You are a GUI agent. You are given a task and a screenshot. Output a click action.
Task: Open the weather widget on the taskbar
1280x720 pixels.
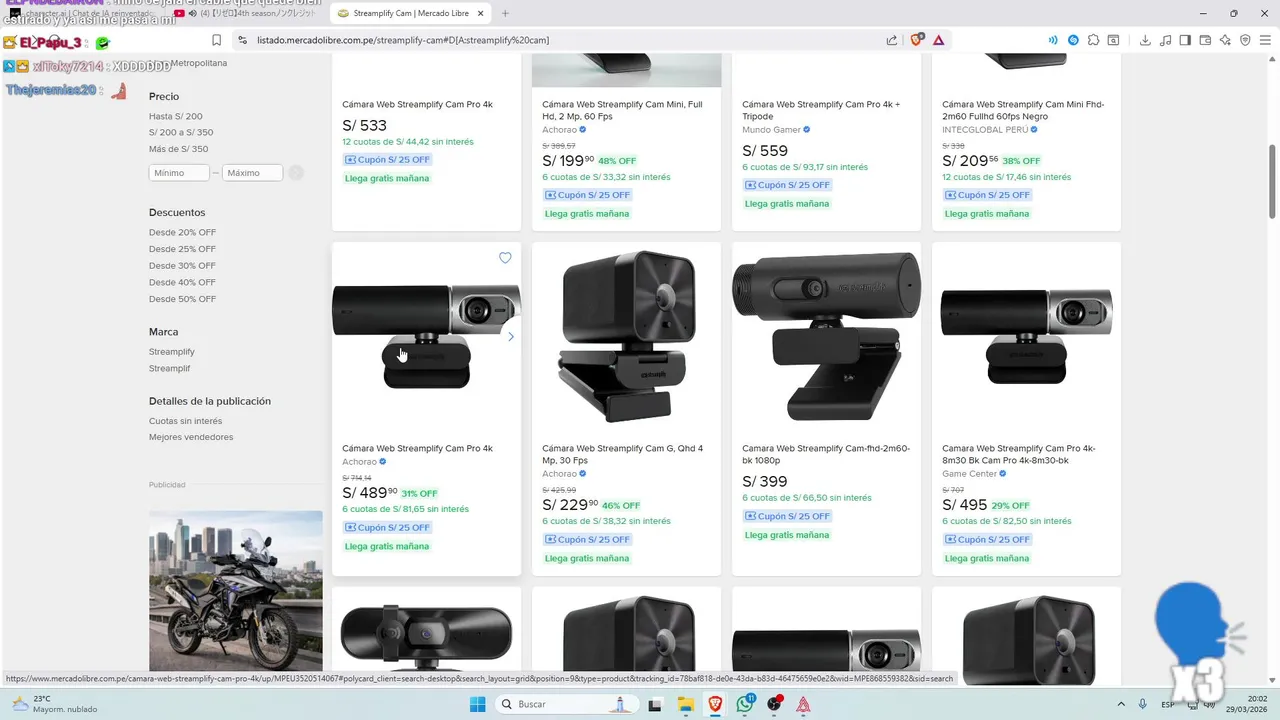pos(52,704)
